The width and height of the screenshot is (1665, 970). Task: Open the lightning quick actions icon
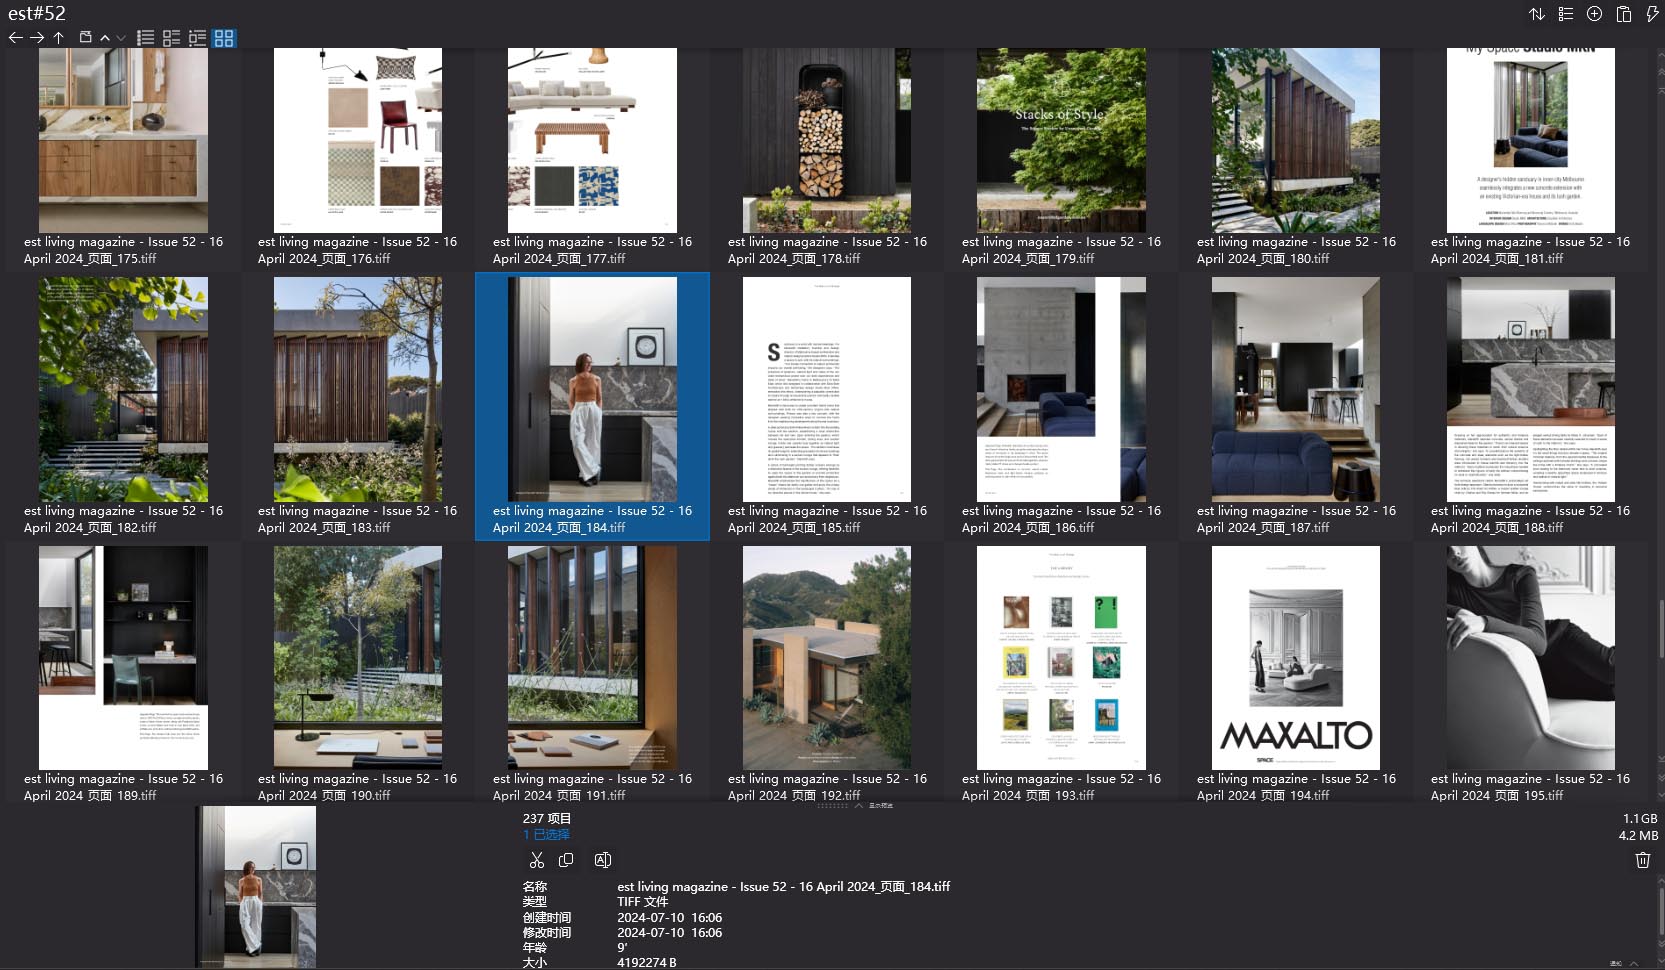pyautogui.click(x=1652, y=14)
